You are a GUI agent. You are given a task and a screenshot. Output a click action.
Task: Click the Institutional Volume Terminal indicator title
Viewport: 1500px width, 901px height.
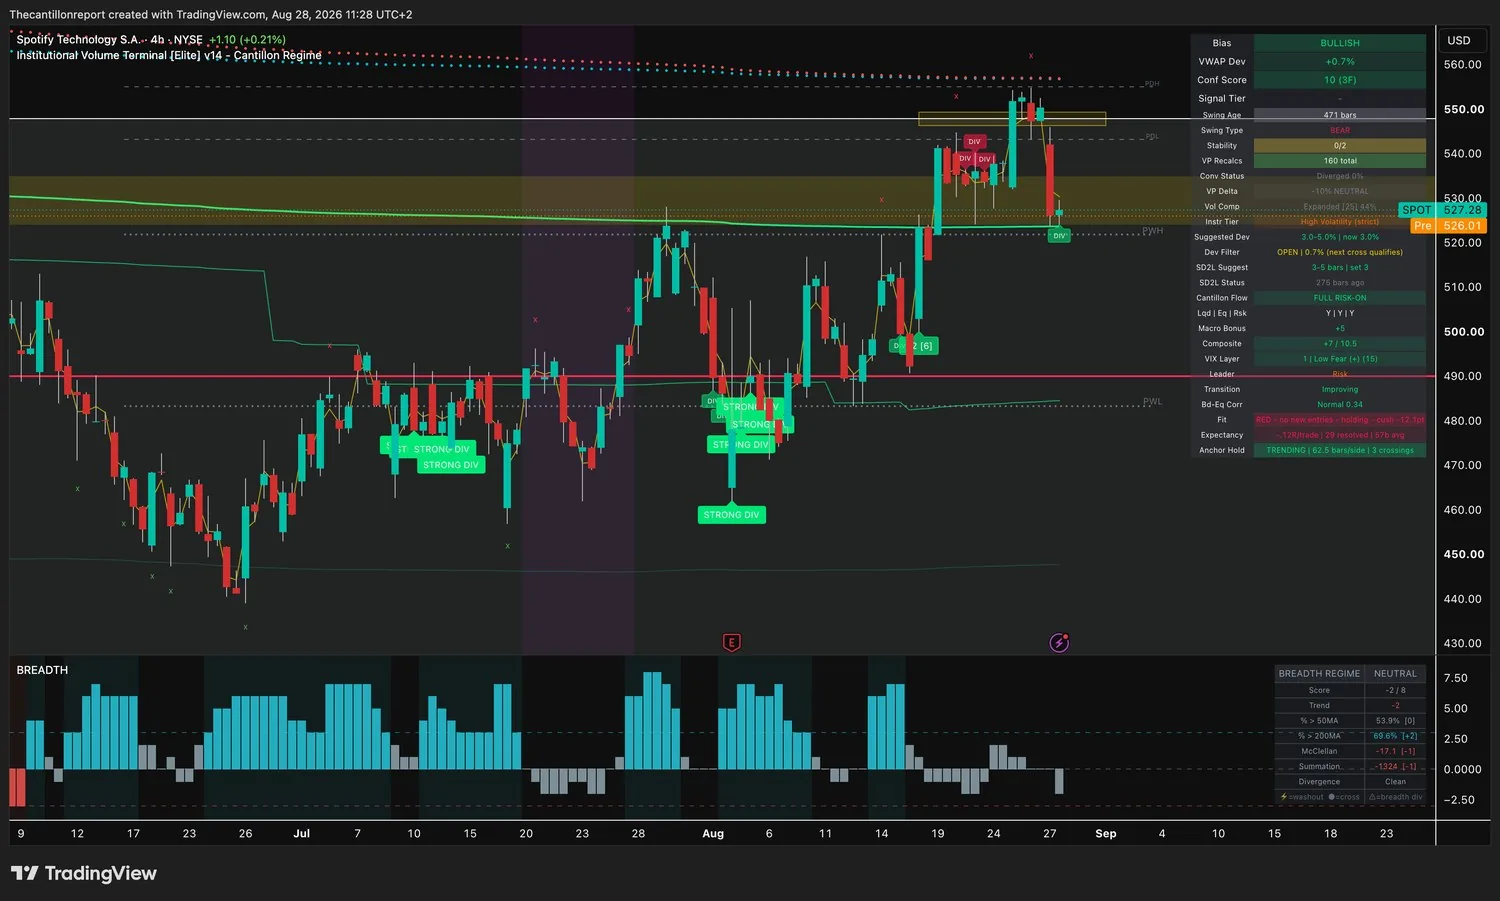tap(169, 55)
